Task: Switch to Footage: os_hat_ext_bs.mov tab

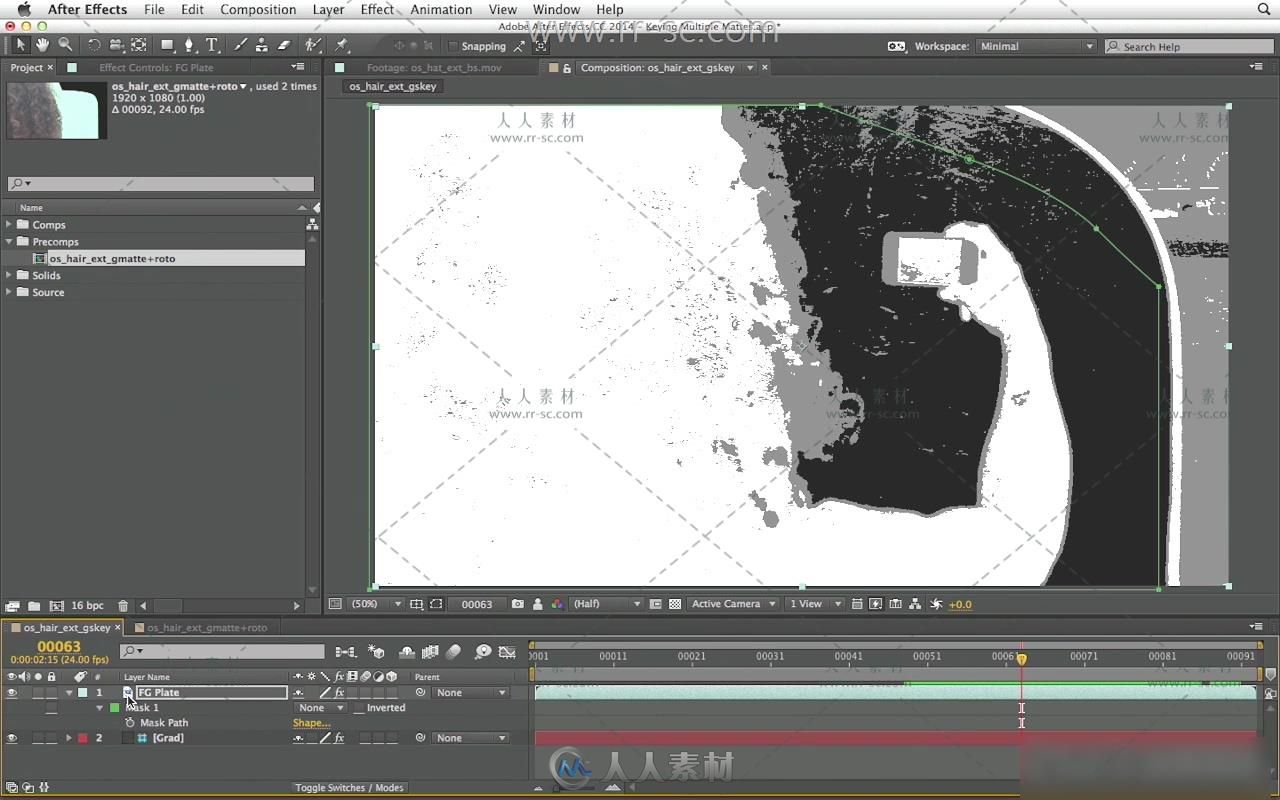Action: [434, 68]
